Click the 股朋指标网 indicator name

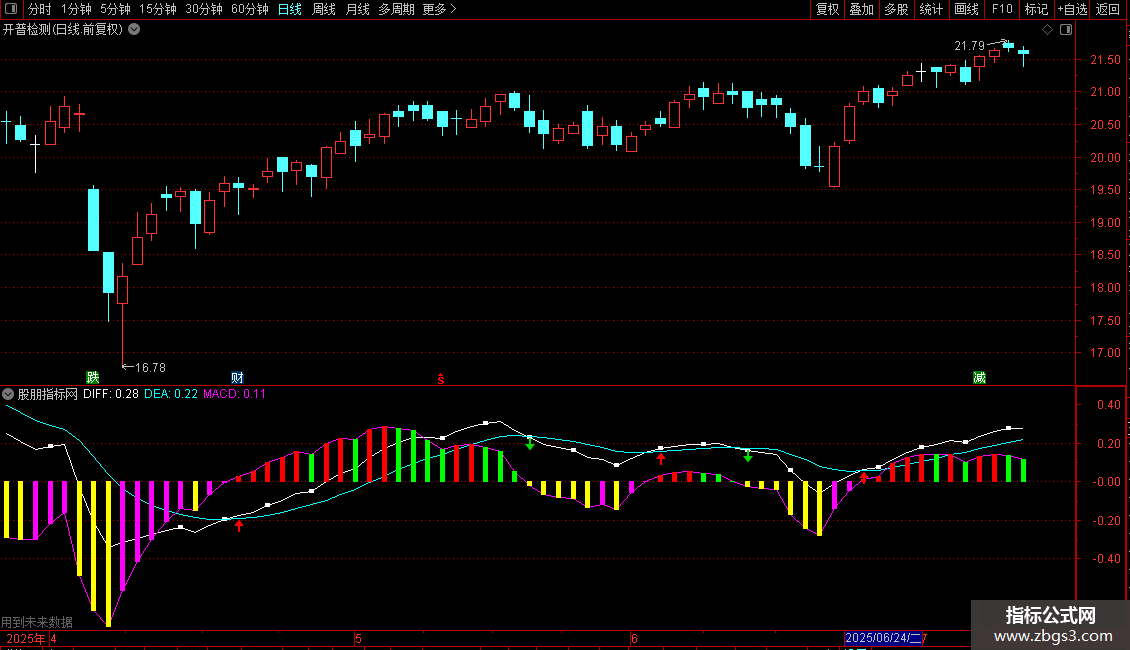48,394
